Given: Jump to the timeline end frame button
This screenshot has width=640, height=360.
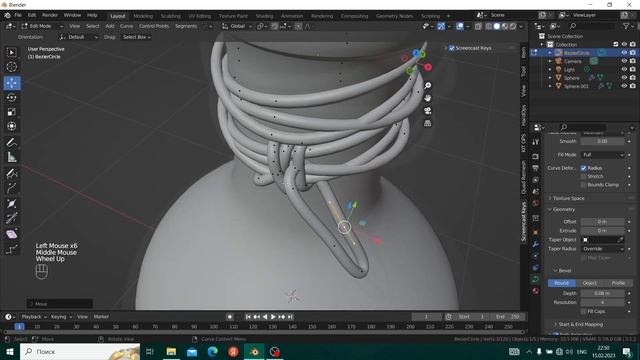Looking at the screenshot, I should pyautogui.click(x=290, y=317).
